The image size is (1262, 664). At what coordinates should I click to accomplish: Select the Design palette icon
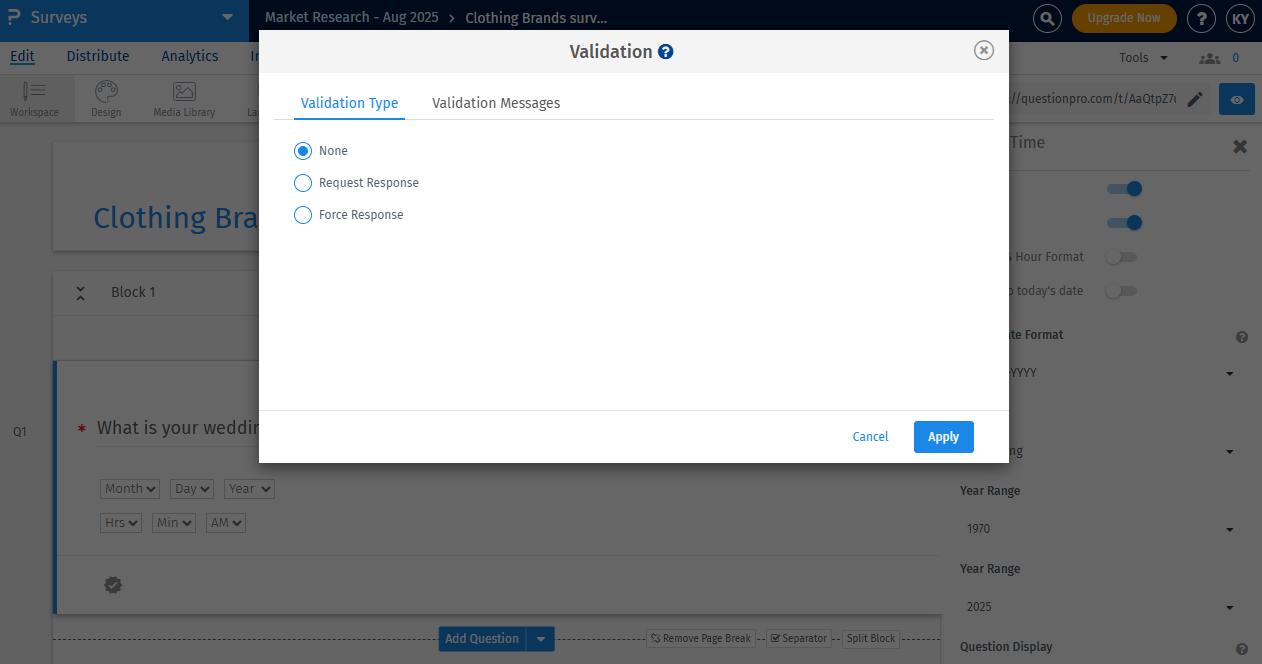click(x=105, y=91)
